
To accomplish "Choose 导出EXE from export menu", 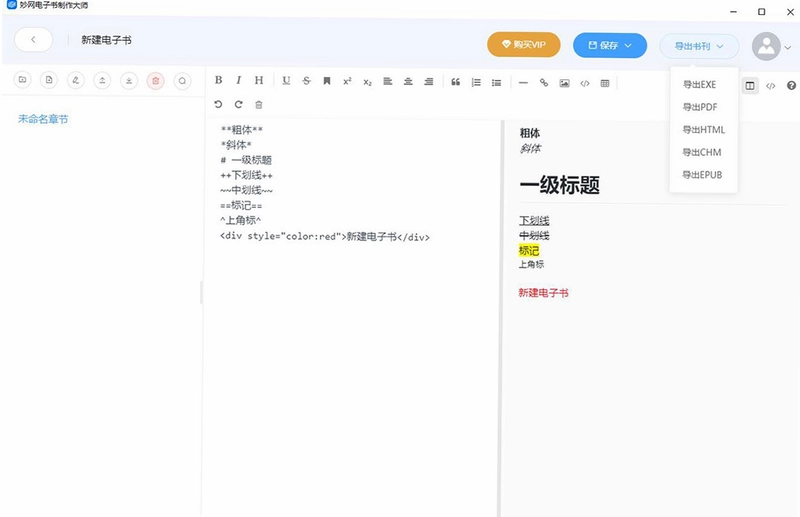I will point(699,85).
